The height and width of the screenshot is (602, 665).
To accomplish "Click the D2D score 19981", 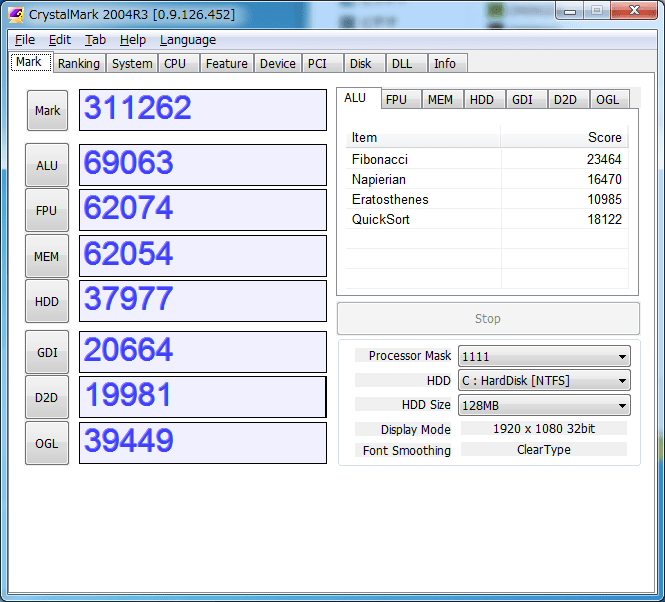I will tap(203, 397).
